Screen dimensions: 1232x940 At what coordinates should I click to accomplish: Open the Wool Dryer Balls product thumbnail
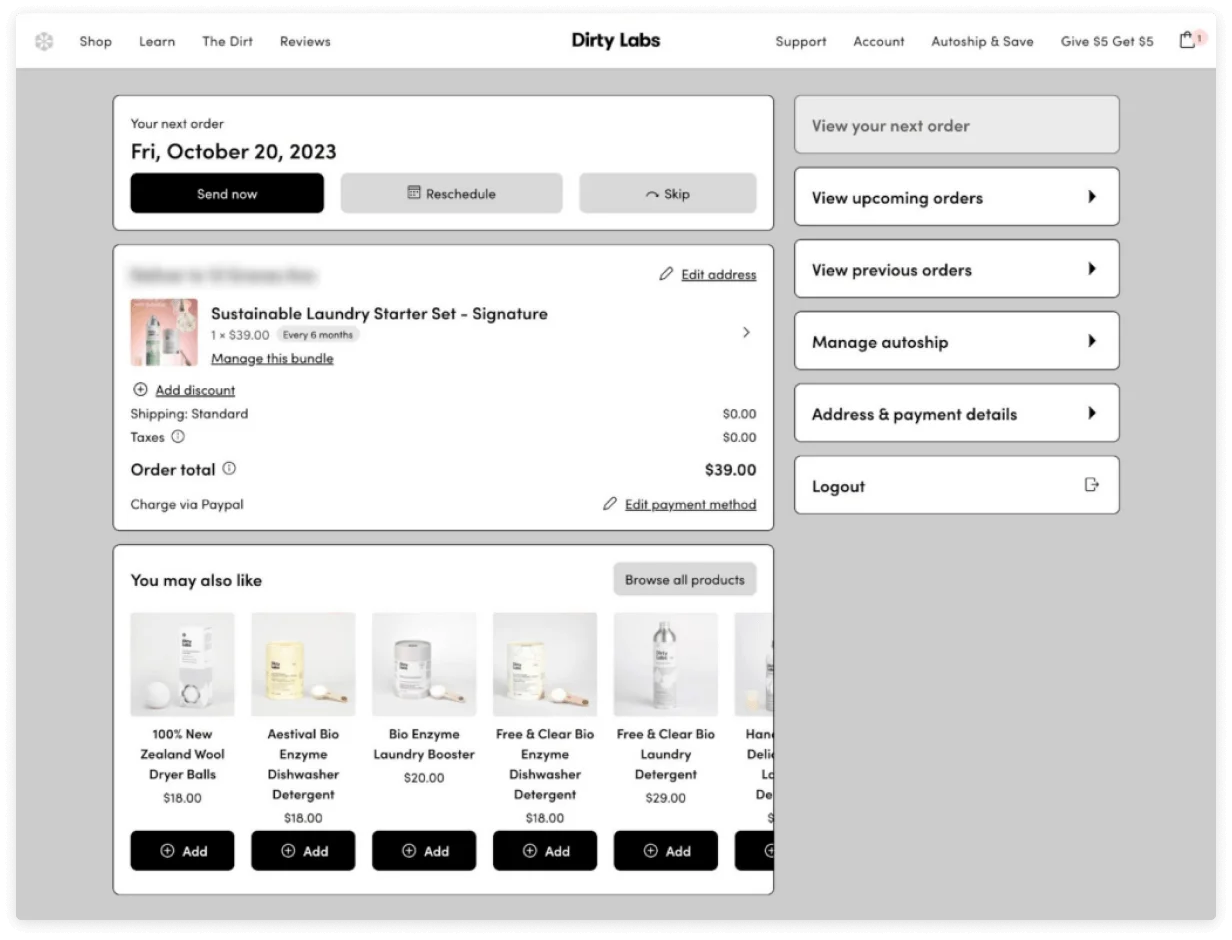coord(182,664)
